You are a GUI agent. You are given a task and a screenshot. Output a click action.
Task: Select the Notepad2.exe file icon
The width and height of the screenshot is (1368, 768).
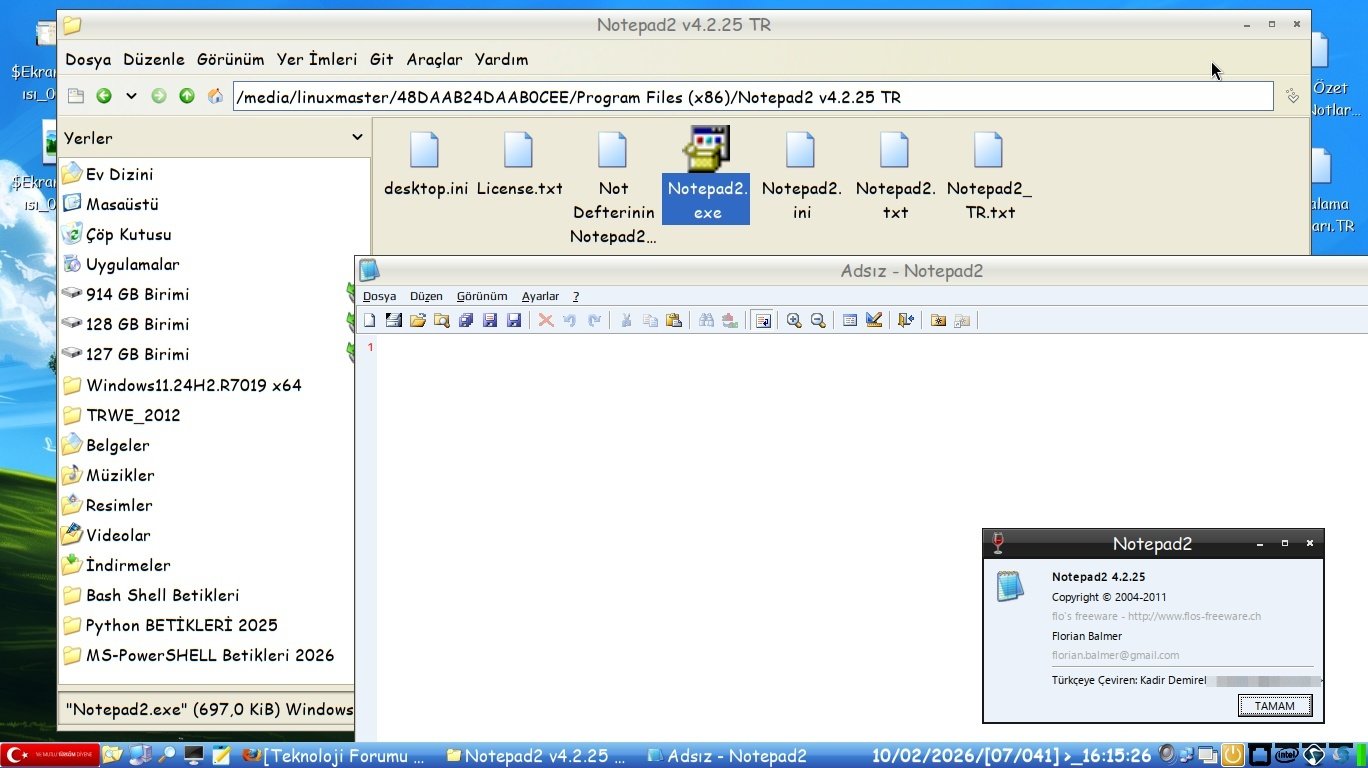coord(706,149)
